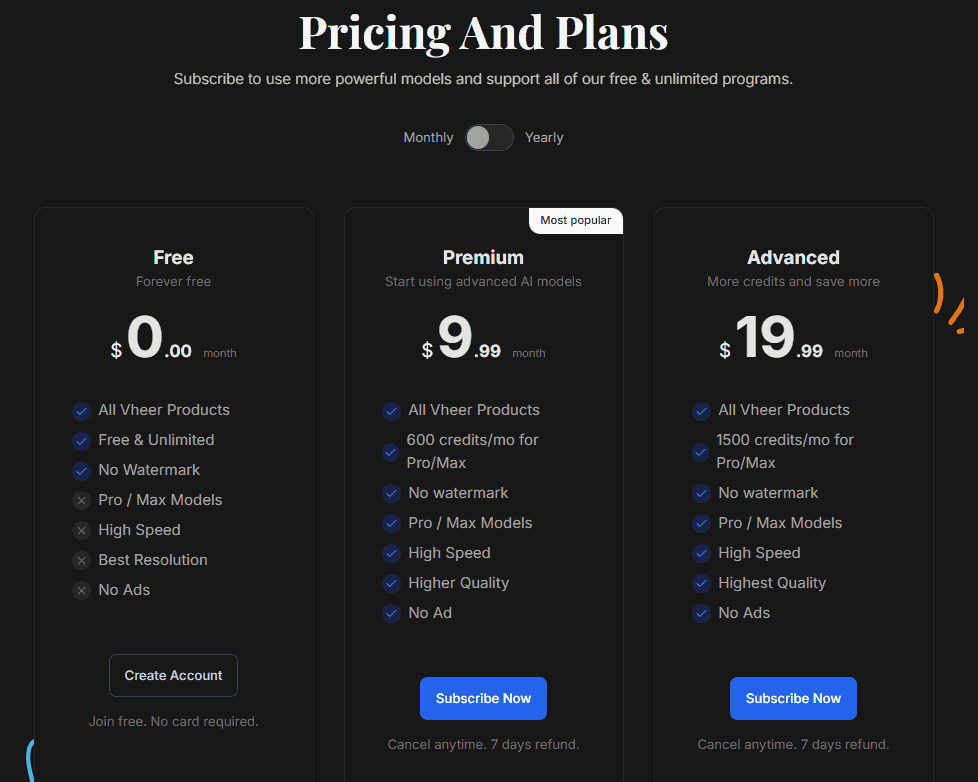This screenshot has height=782, width=978.
Task: Click the Most popular badge
Action: click(x=575, y=220)
